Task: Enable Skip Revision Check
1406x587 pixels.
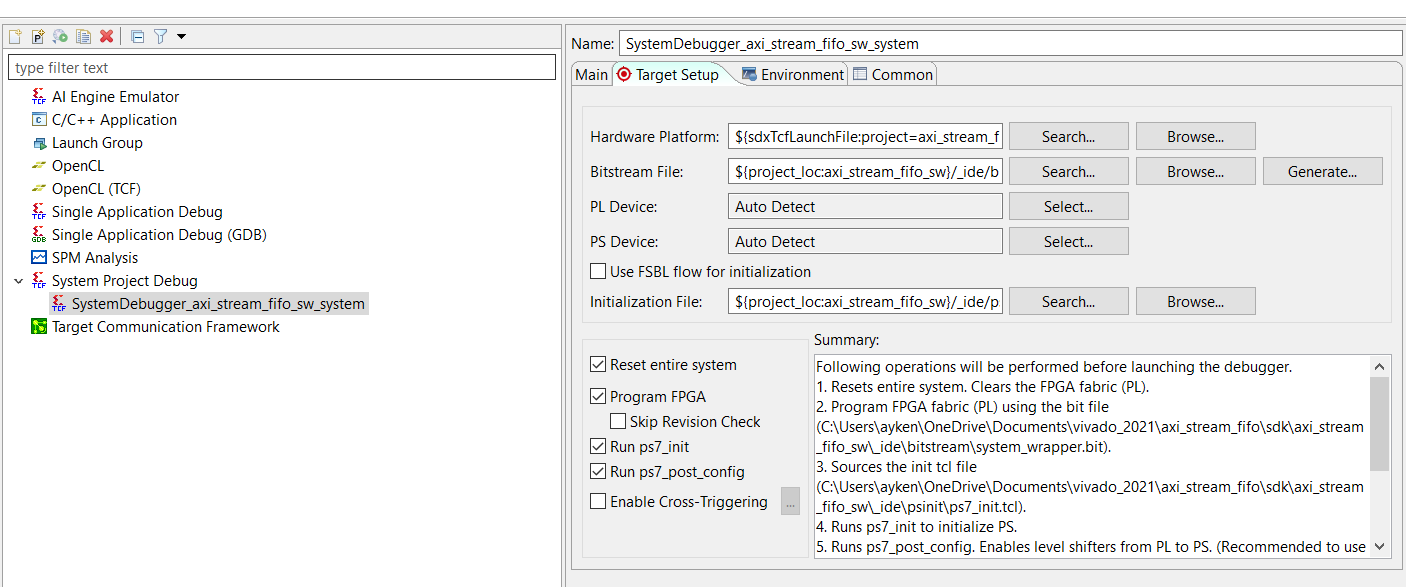Action: [618, 421]
